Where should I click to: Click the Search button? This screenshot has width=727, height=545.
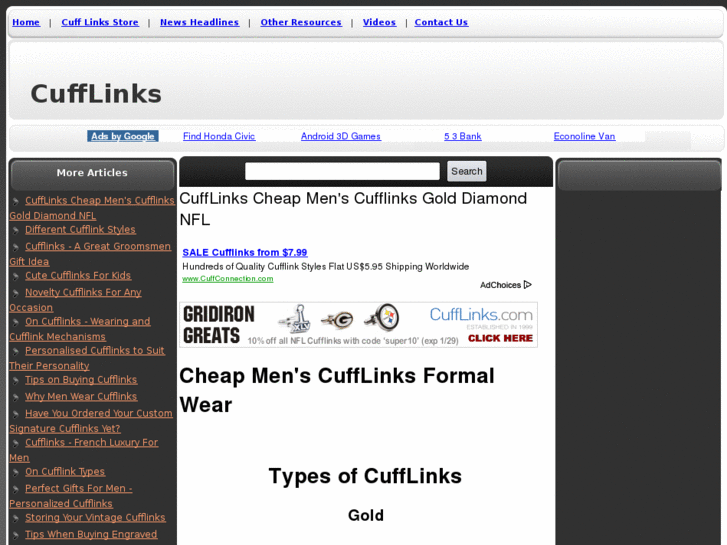point(467,171)
